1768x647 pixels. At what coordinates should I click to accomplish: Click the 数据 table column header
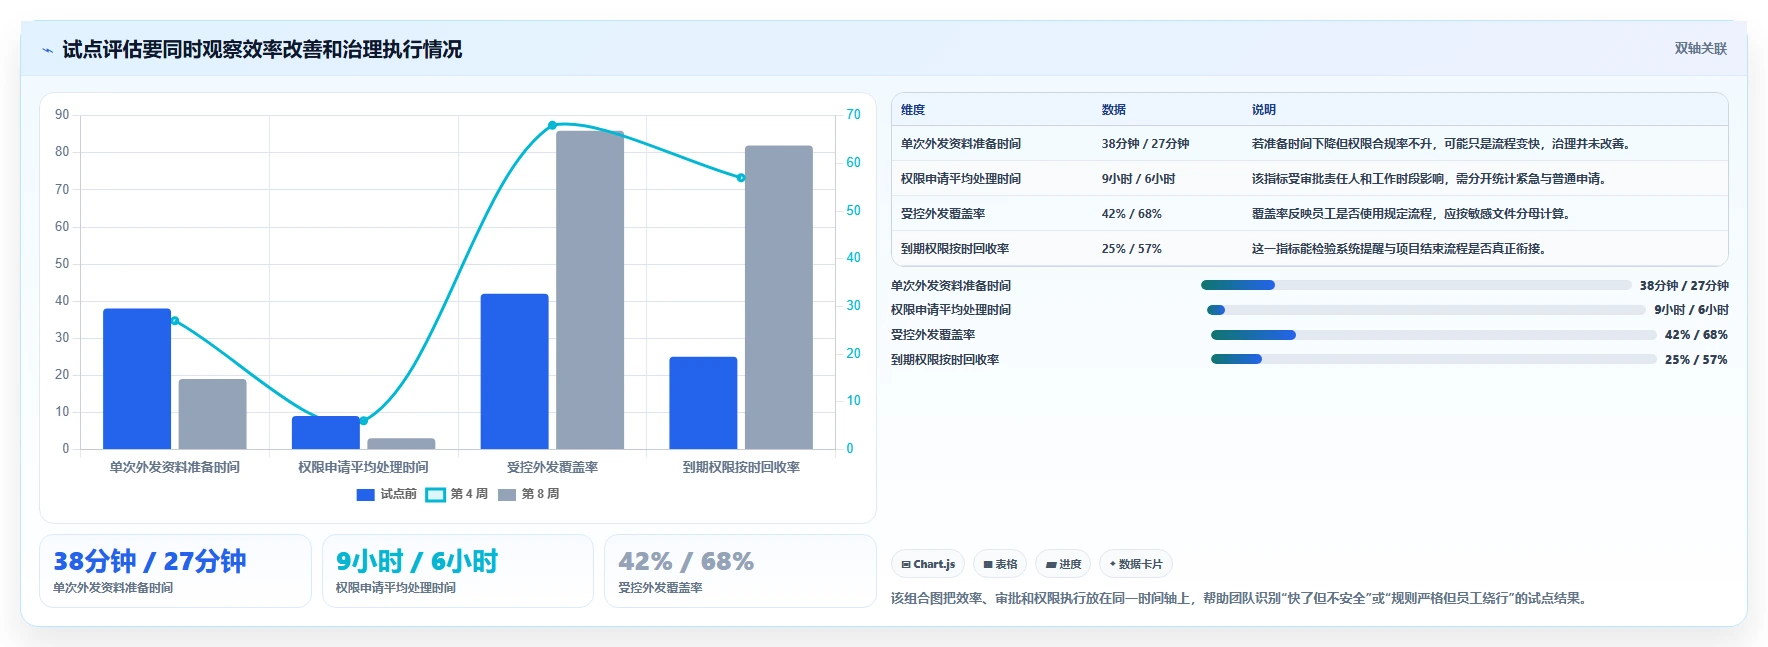(x=1114, y=110)
